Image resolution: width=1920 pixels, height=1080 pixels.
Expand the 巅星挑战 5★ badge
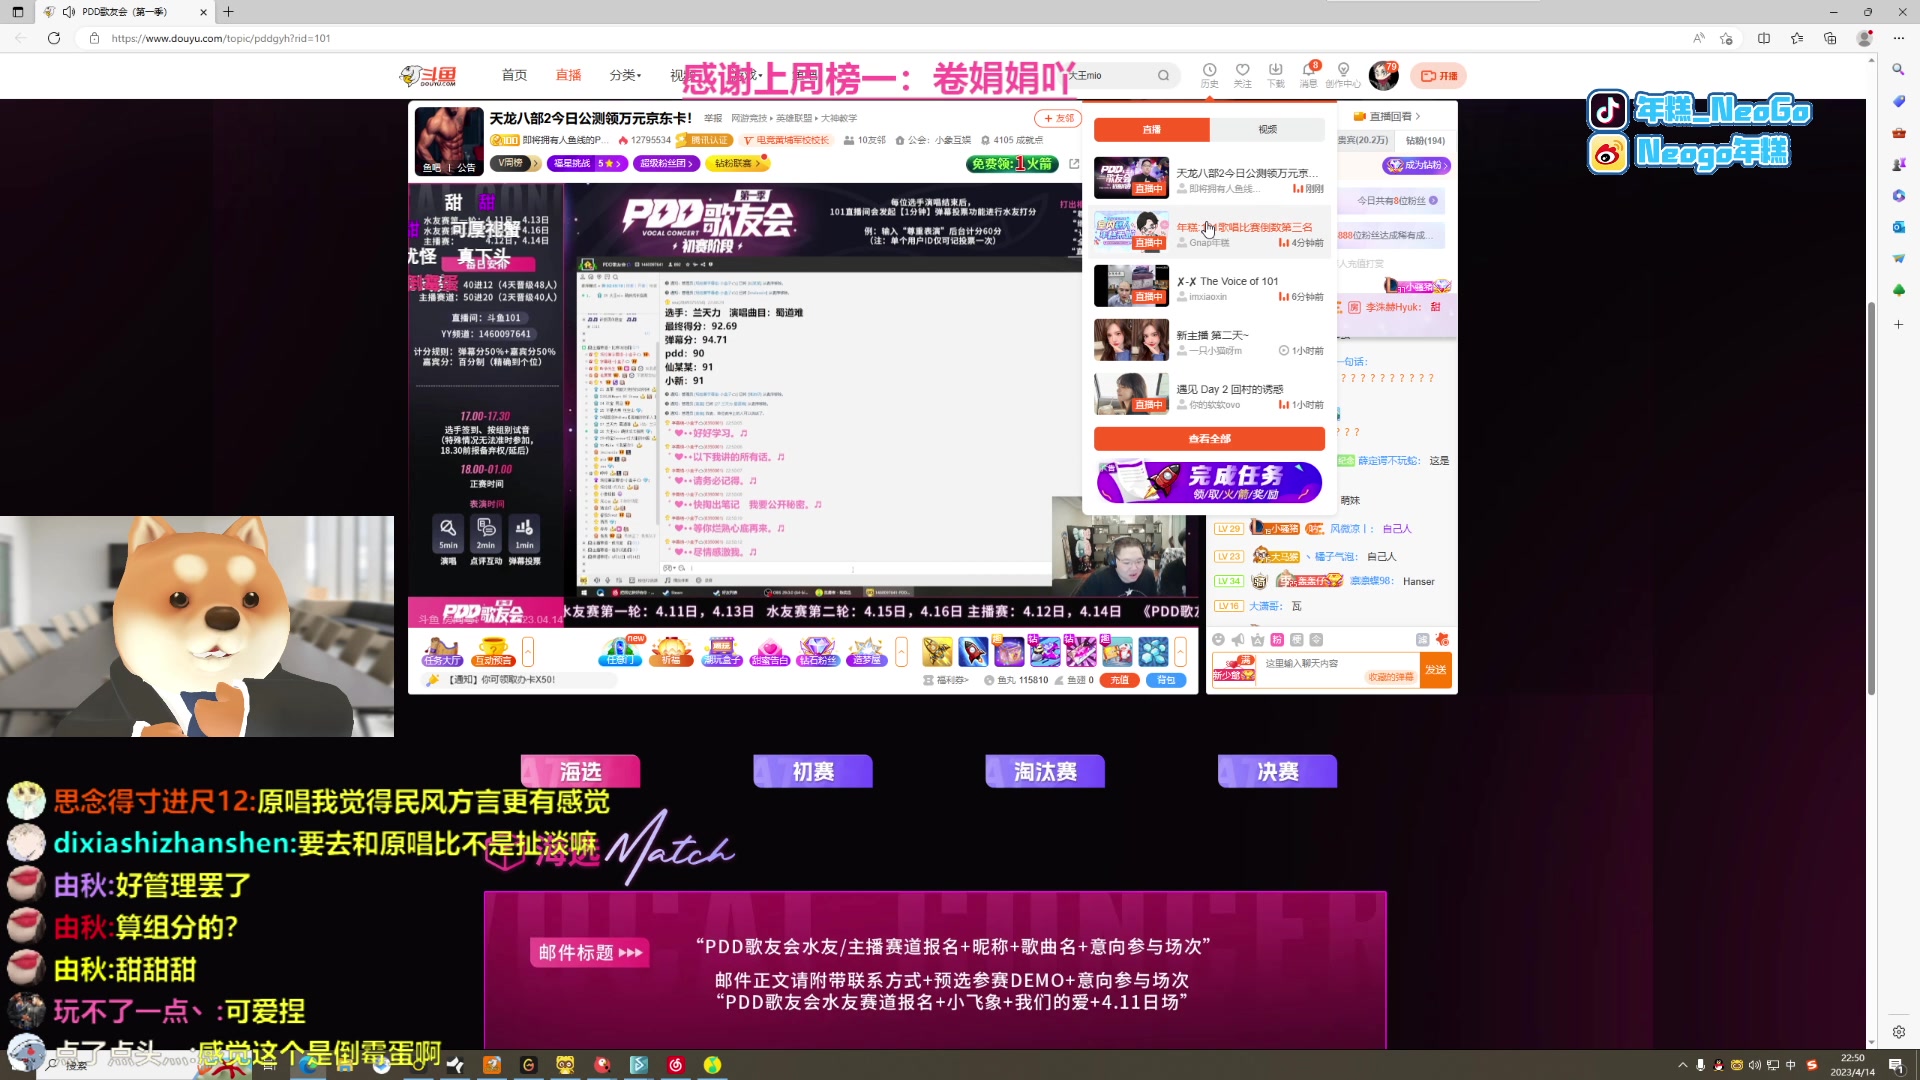(587, 163)
